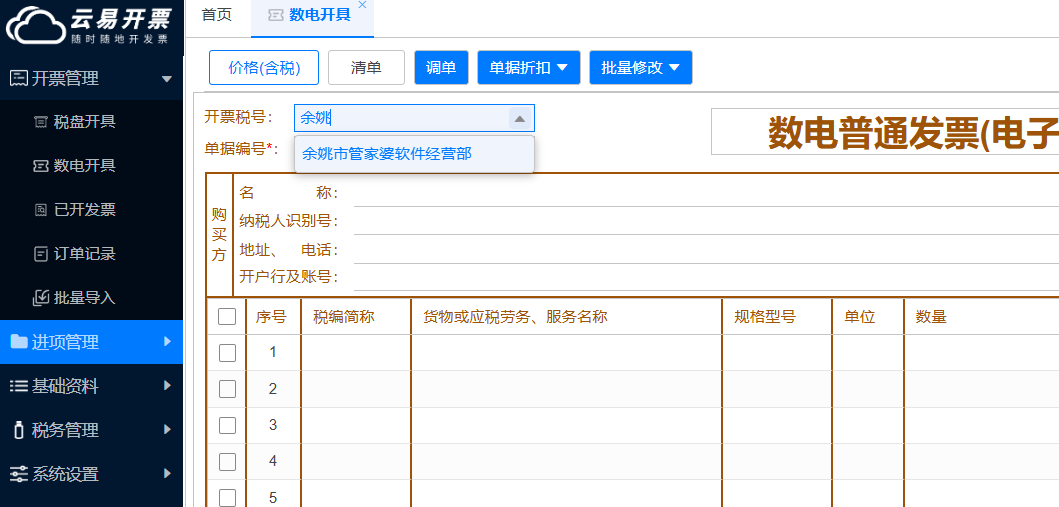
Task: Expand the 系统设置 submenu arrow
Action: 167,473
